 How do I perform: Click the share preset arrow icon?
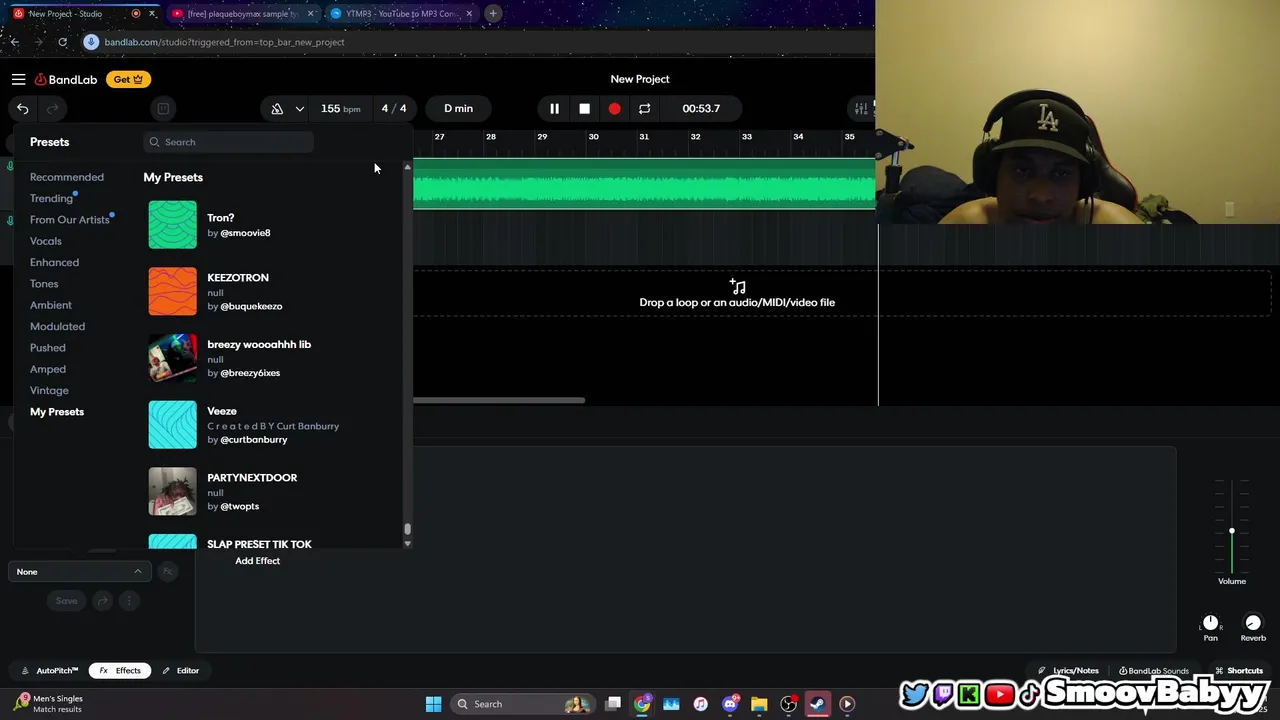[102, 601]
